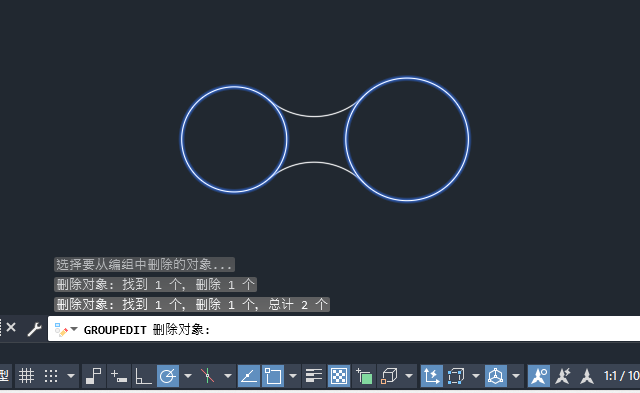Click the 2D object snap icon
Image resolution: width=640 pixels, height=393 pixels.
(273, 375)
